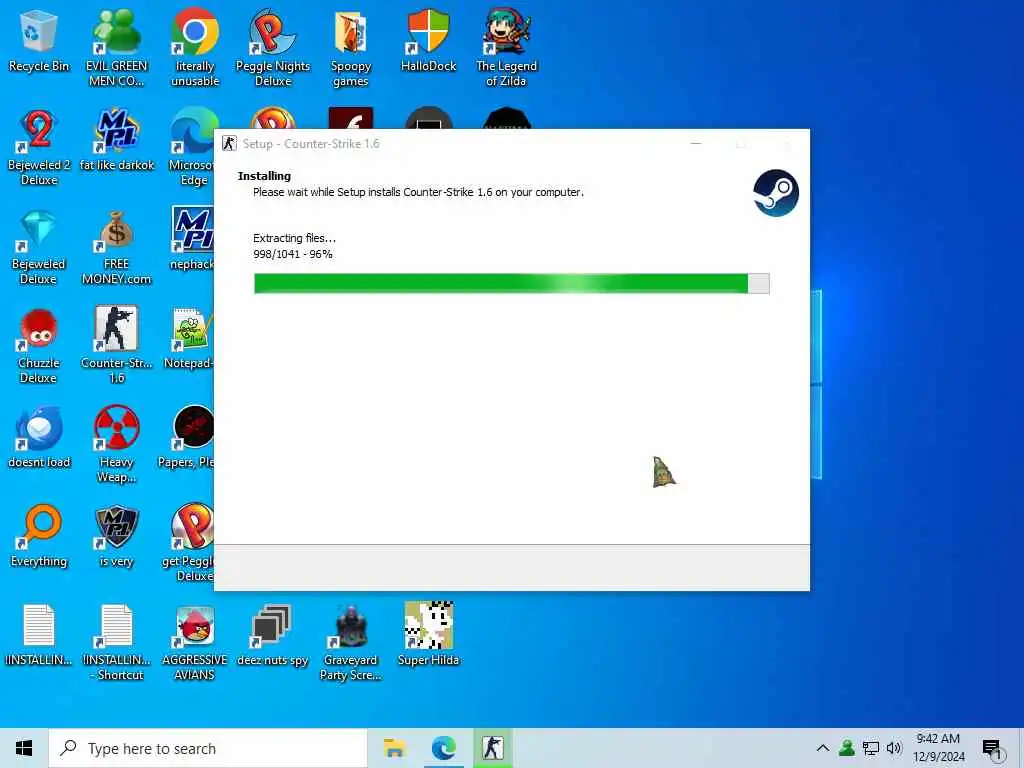The width and height of the screenshot is (1024, 768).
Task: Open 'deez nuts spy' shortcut
Action: [272, 635]
